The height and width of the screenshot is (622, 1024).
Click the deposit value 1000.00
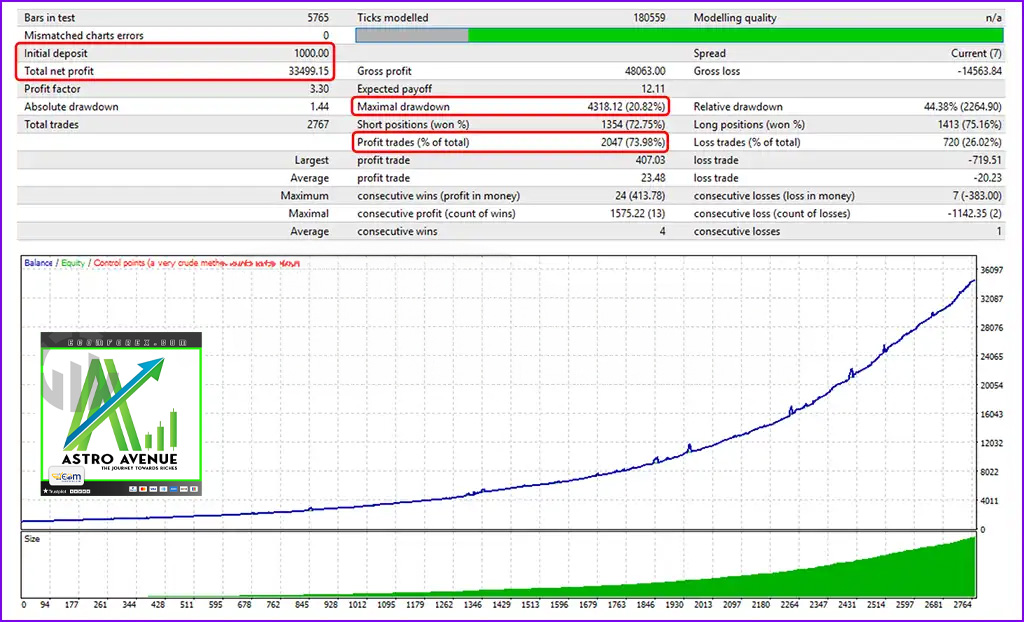(311, 53)
